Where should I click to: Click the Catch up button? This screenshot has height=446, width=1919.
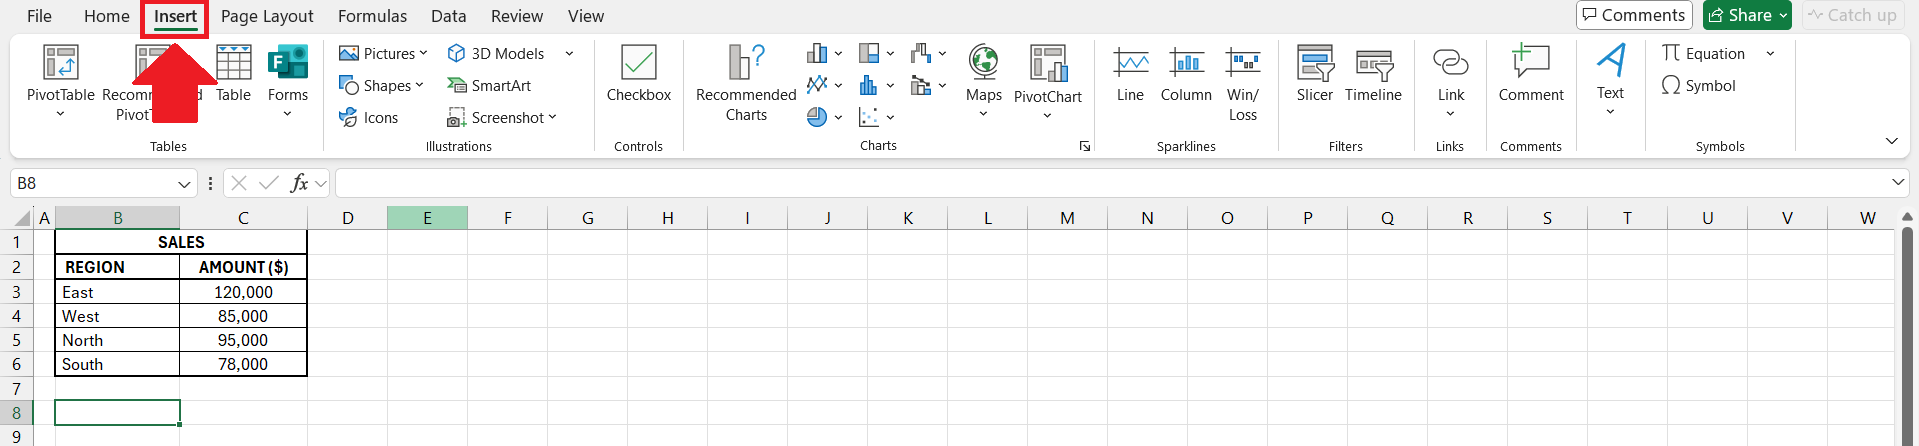click(x=1853, y=15)
